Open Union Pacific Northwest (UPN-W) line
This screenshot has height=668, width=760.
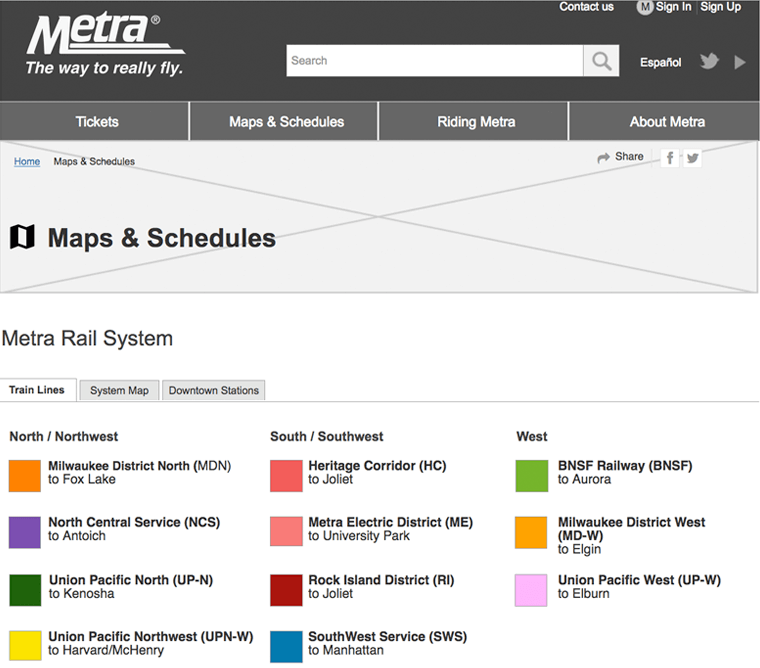tap(151, 636)
